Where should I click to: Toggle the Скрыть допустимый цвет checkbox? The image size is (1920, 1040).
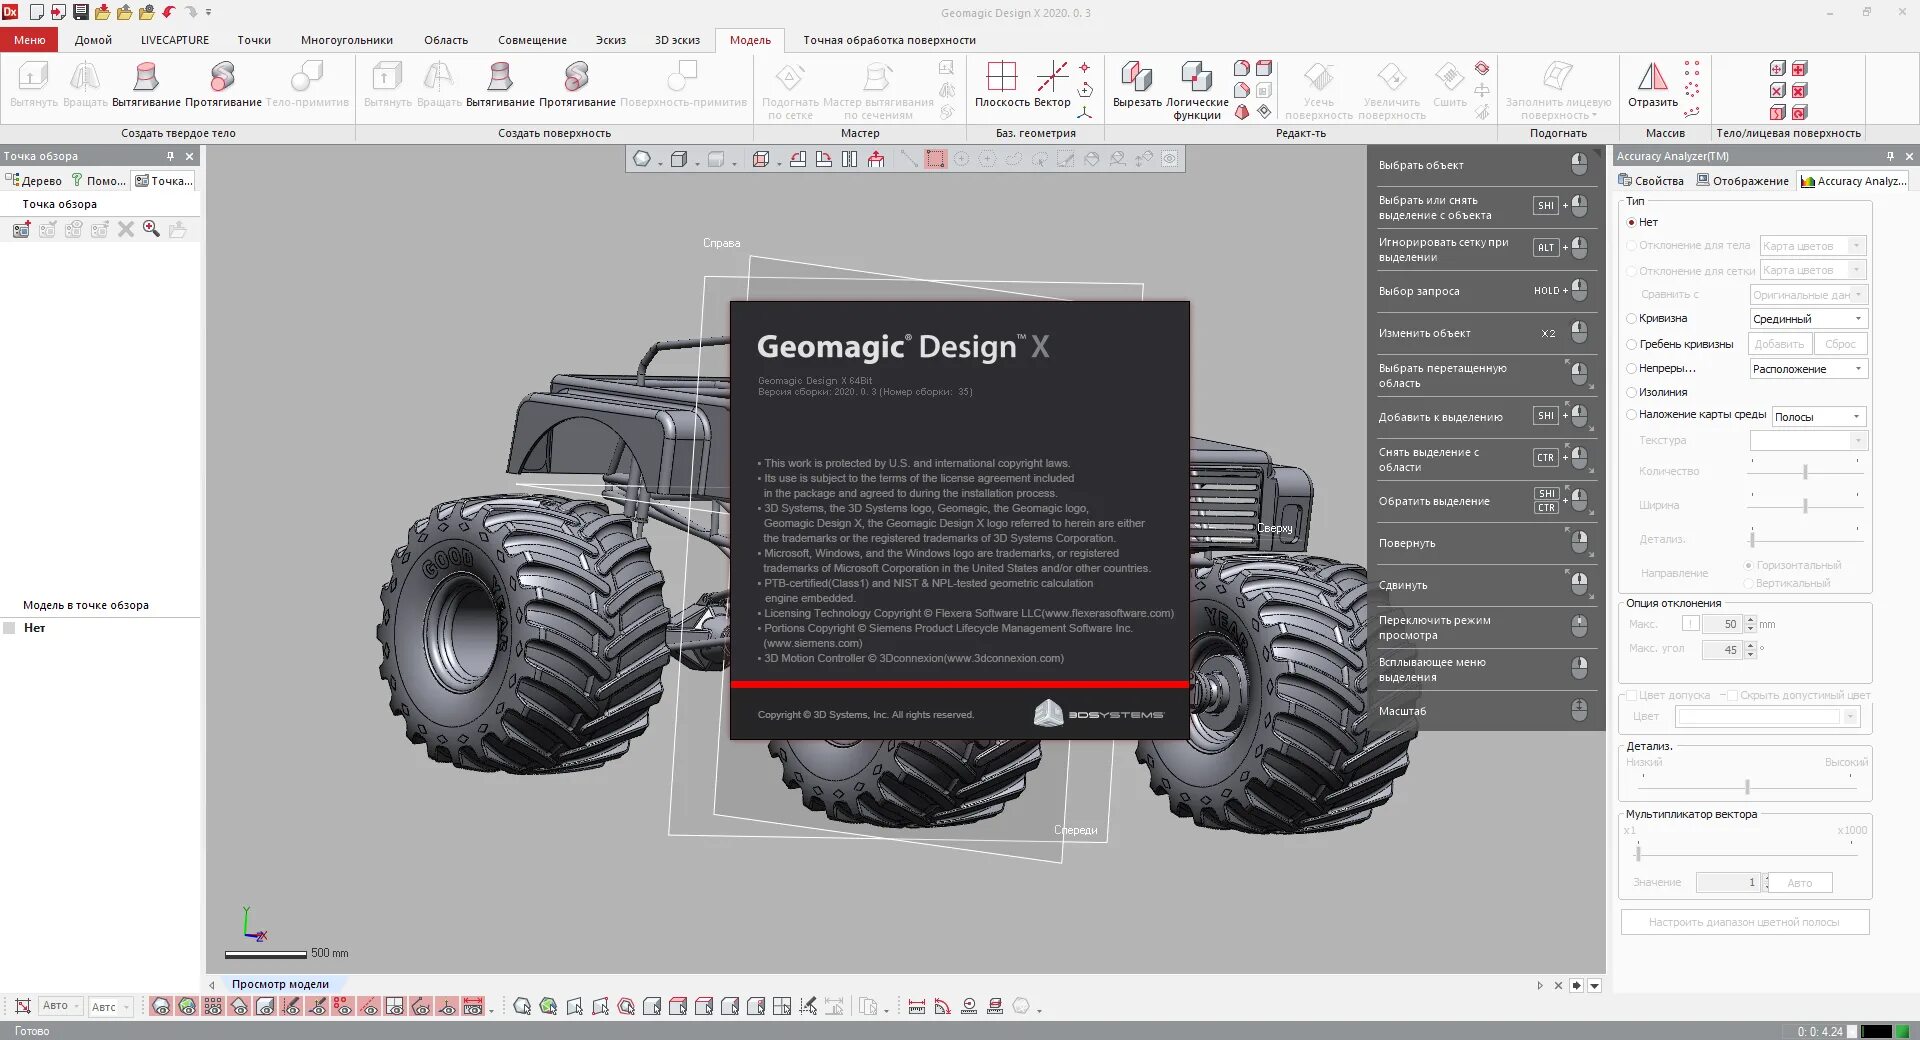pyautogui.click(x=1732, y=695)
